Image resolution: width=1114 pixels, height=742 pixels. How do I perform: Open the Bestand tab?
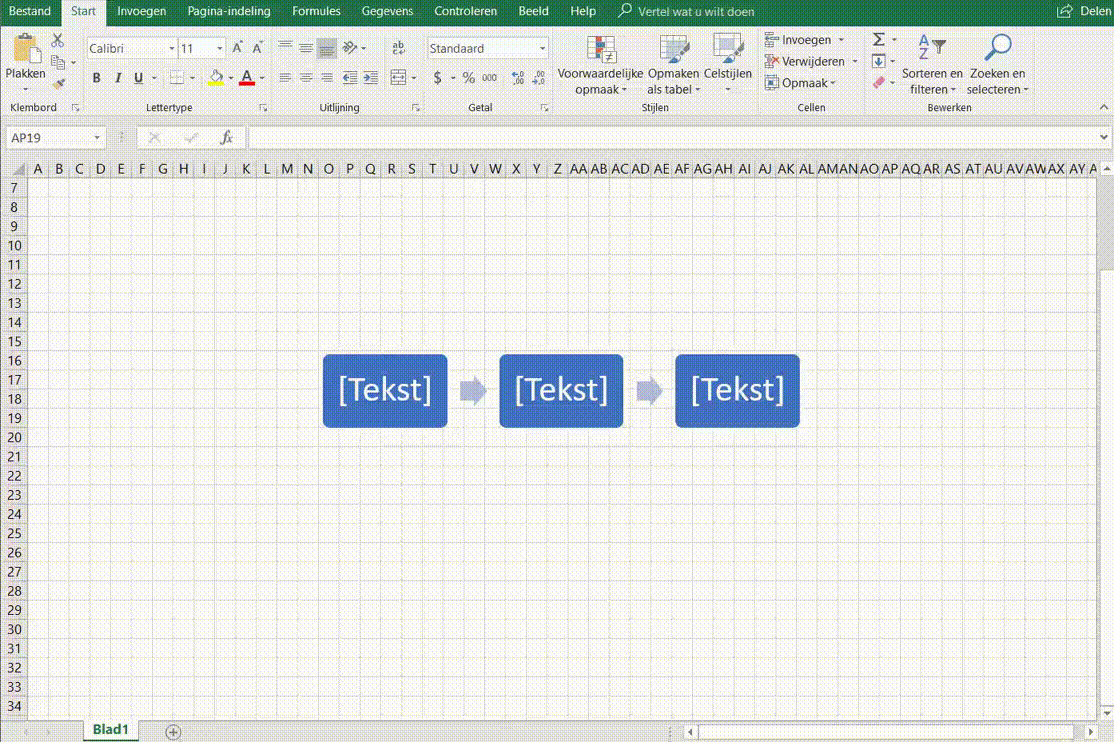tap(30, 11)
